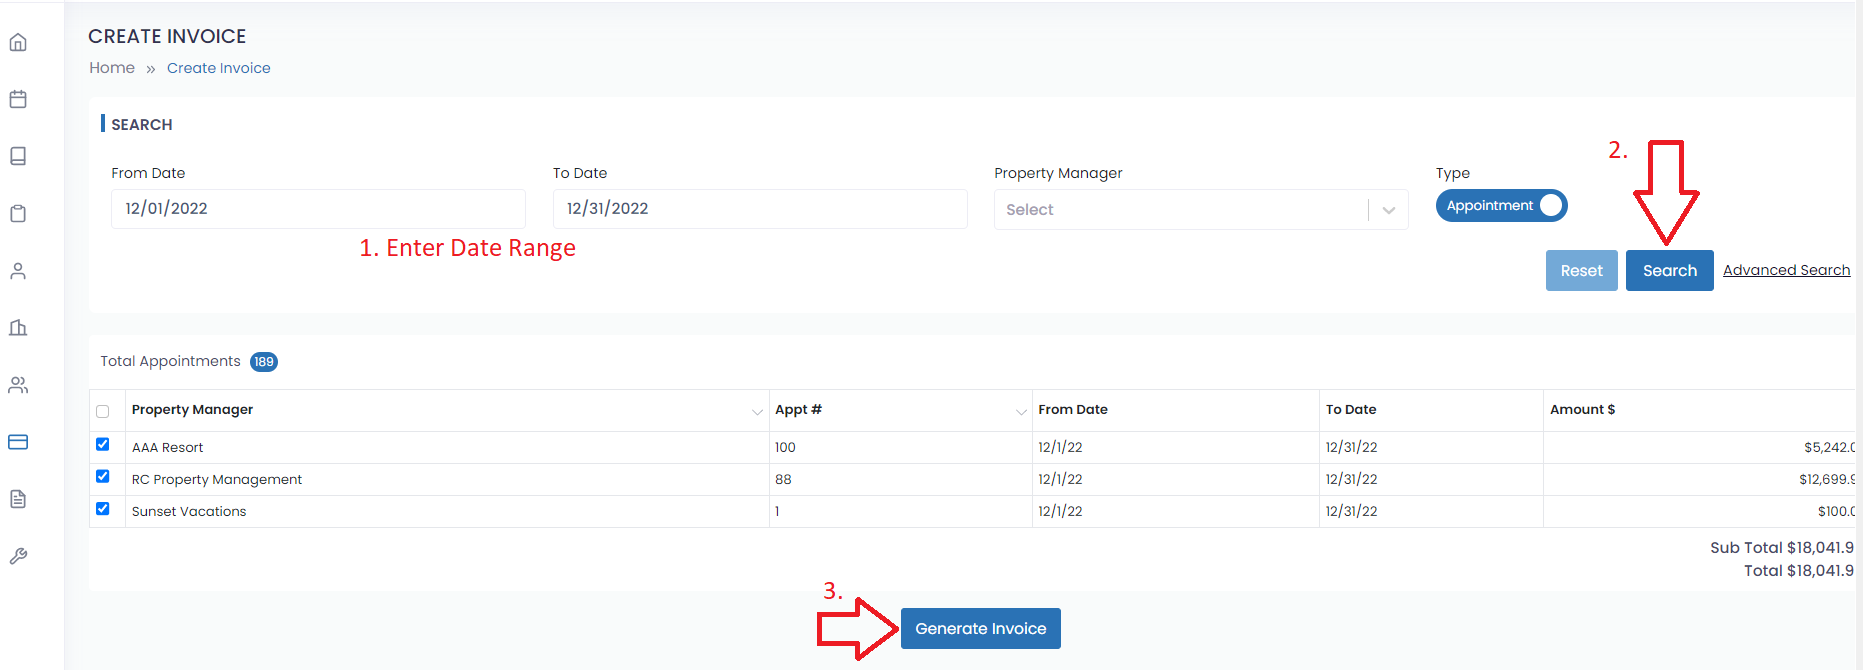
Task: Click the Total Appointments 189 badge
Action: click(264, 362)
